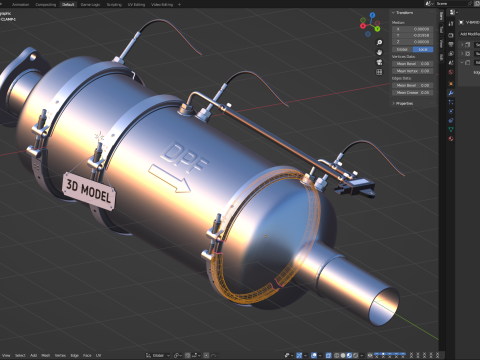Open the Object properties tab icon
Image resolution: width=480 pixels, height=360 pixels.
coord(451,84)
